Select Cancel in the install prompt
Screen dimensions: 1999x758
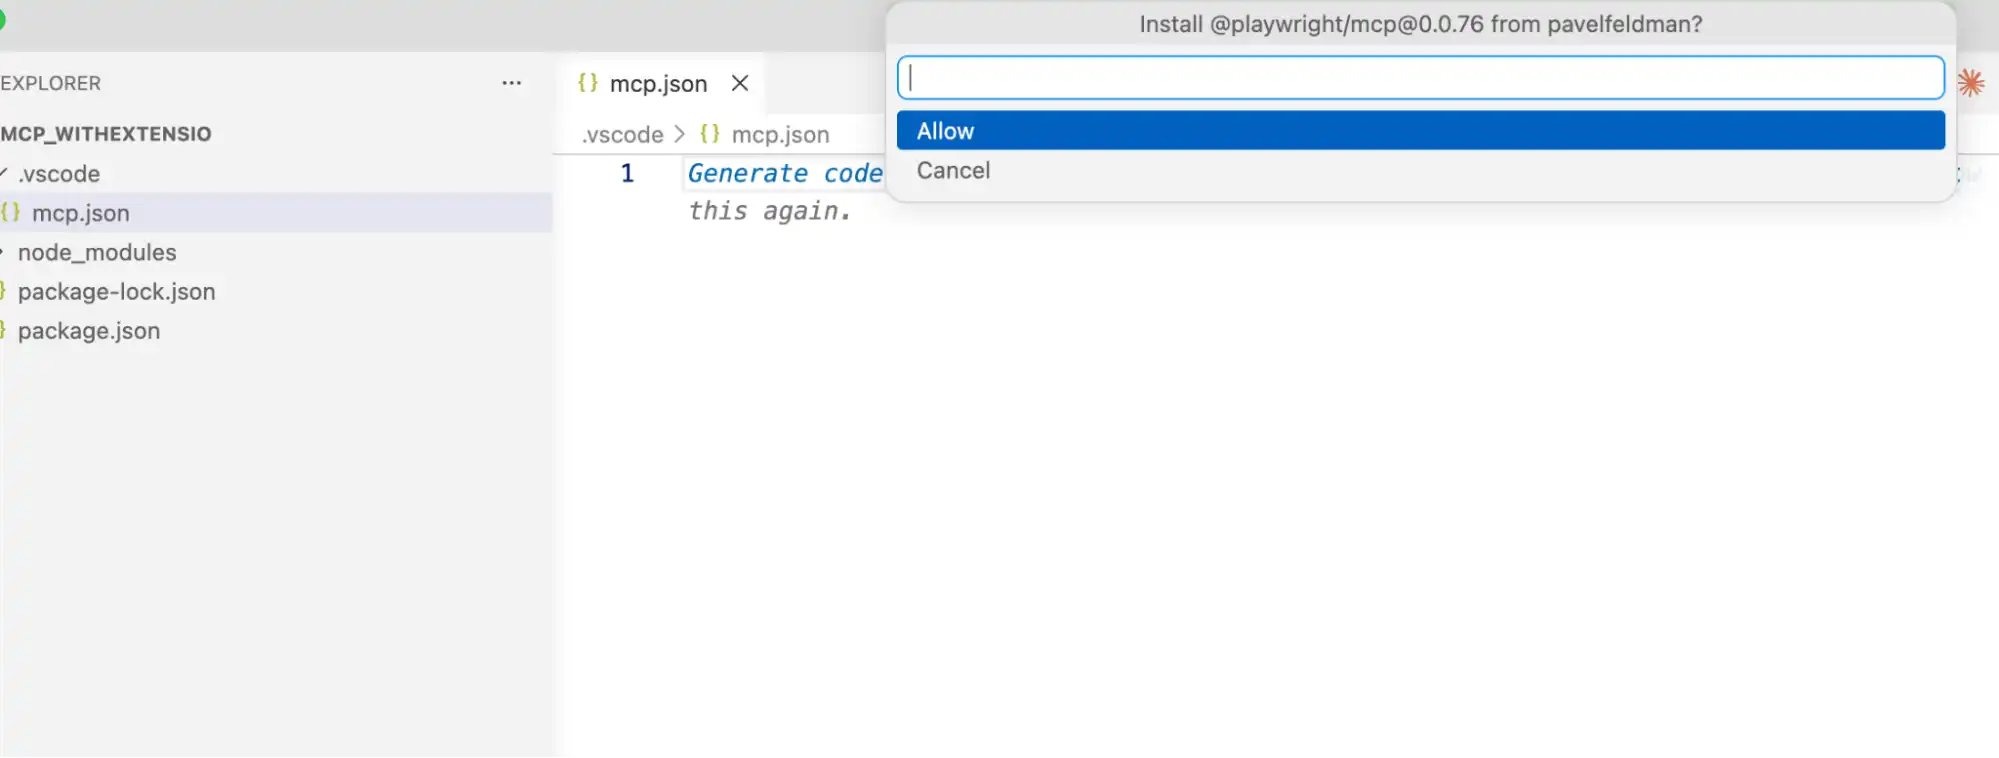1420,171
